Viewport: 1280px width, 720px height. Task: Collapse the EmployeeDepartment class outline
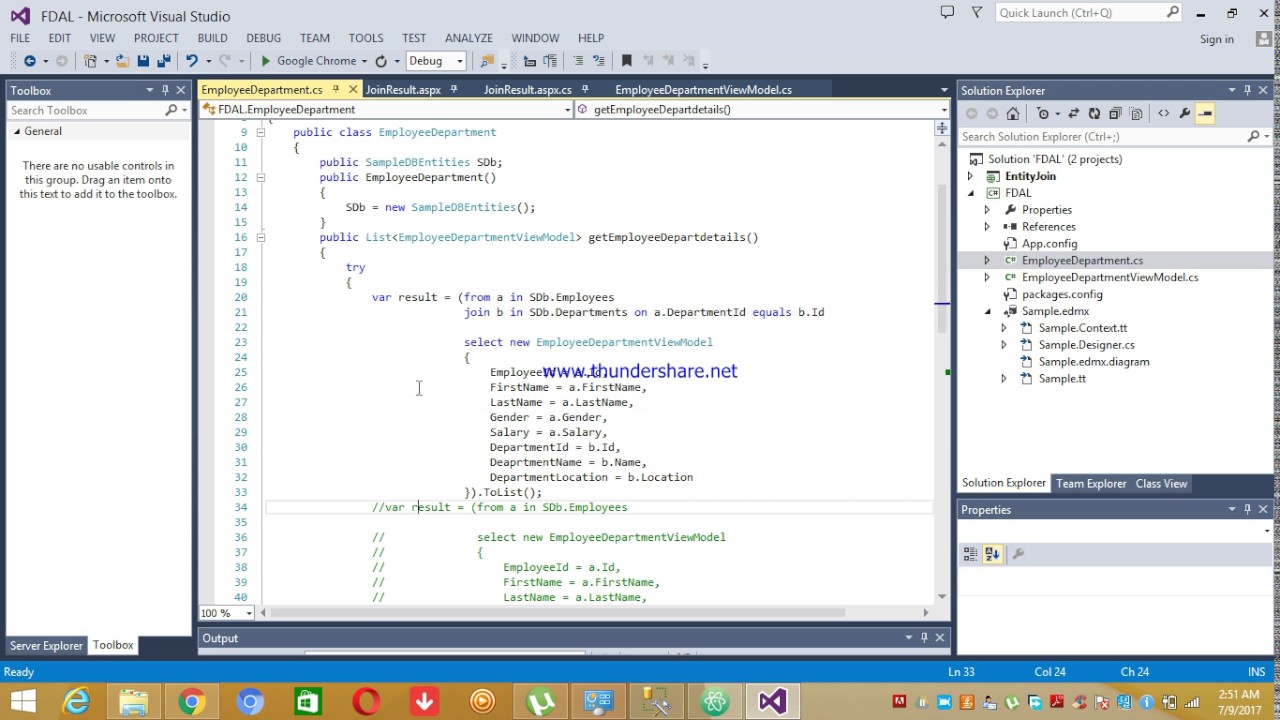[x=260, y=132]
